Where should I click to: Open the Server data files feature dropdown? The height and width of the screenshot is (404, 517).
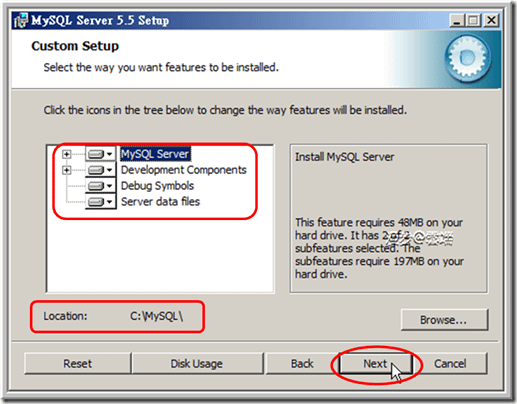[100, 202]
